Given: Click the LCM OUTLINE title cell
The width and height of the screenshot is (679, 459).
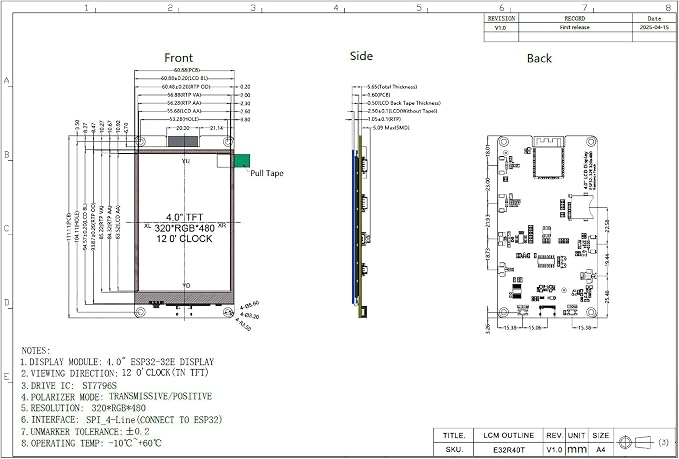Looking at the screenshot, I should (x=508, y=436).
